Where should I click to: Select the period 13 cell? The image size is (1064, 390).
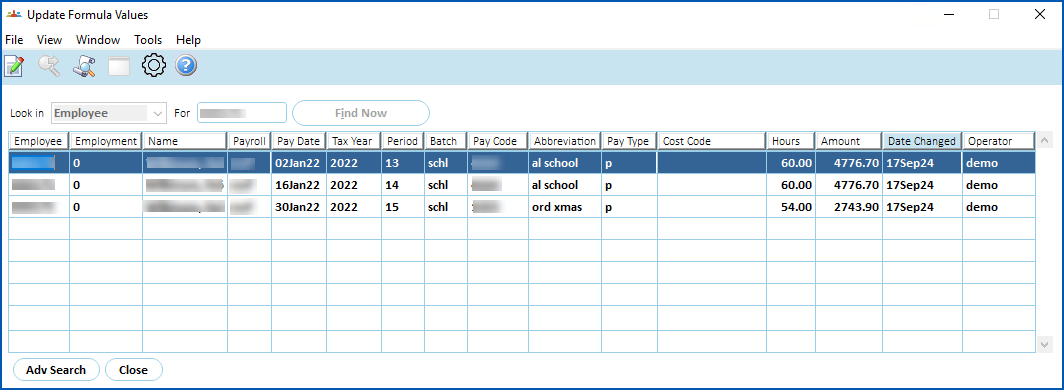[x=403, y=163]
